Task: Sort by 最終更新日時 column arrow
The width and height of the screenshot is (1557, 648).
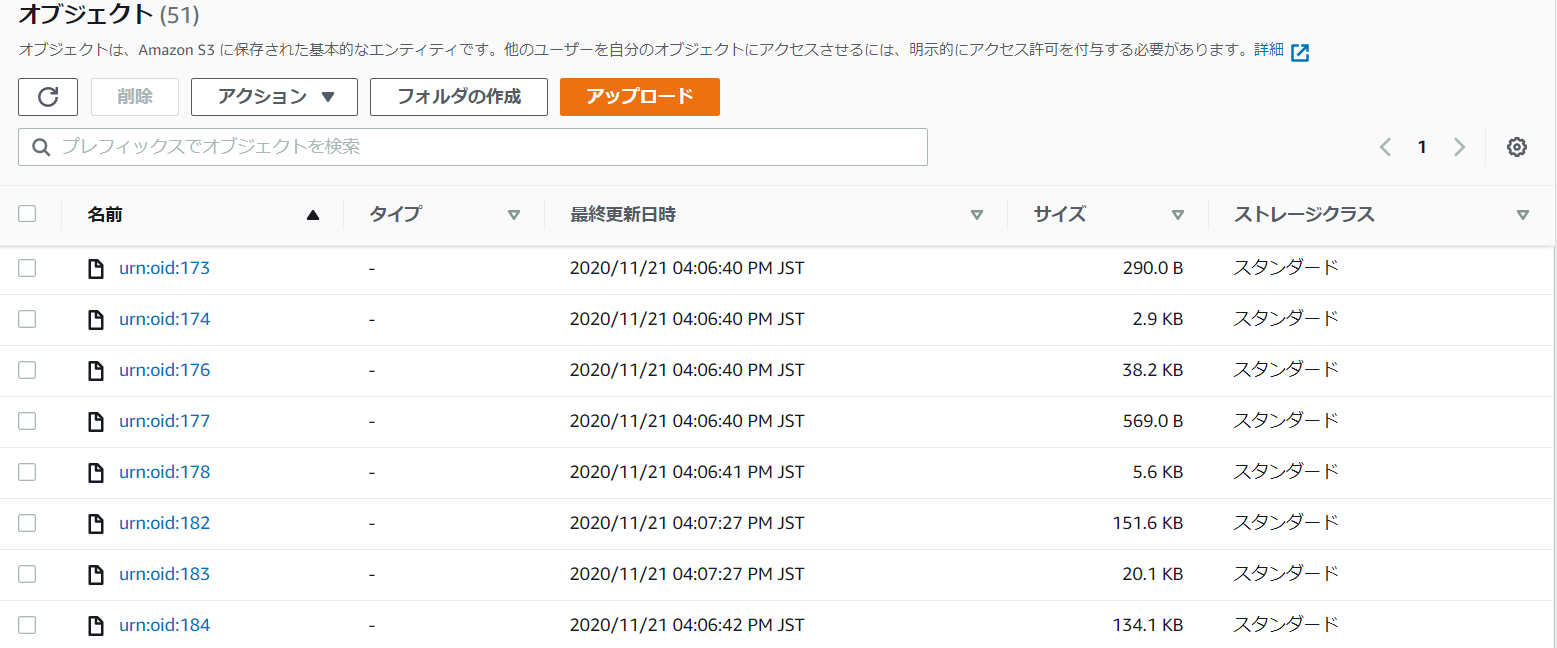Action: (977, 214)
